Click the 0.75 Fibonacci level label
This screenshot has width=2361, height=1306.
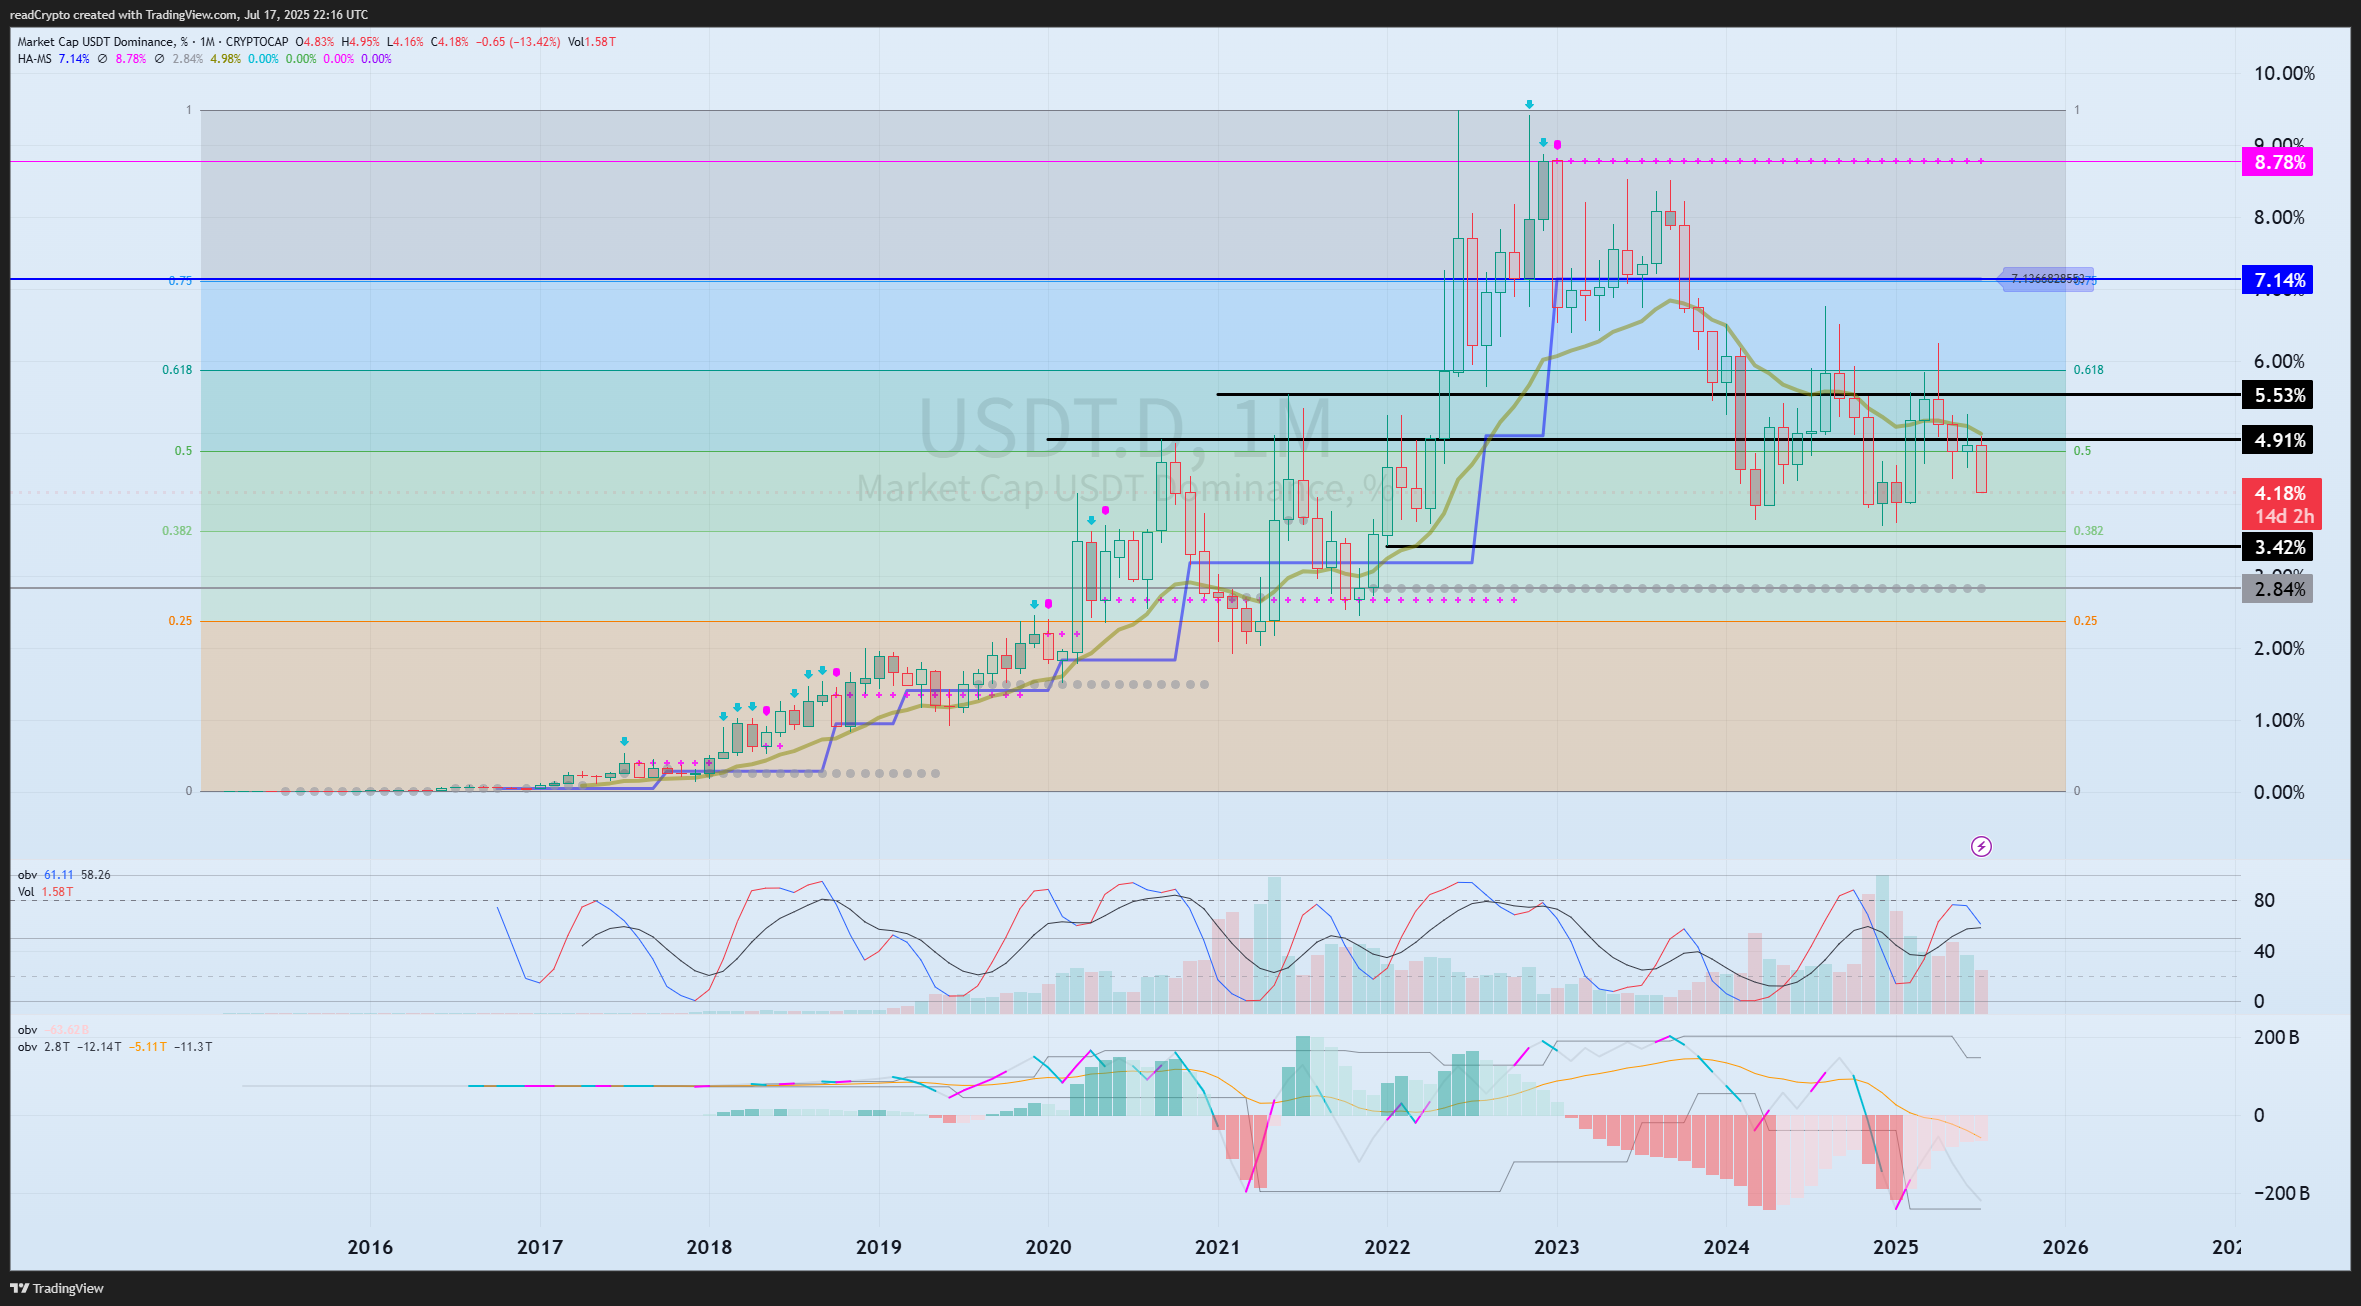[x=180, y=281]
